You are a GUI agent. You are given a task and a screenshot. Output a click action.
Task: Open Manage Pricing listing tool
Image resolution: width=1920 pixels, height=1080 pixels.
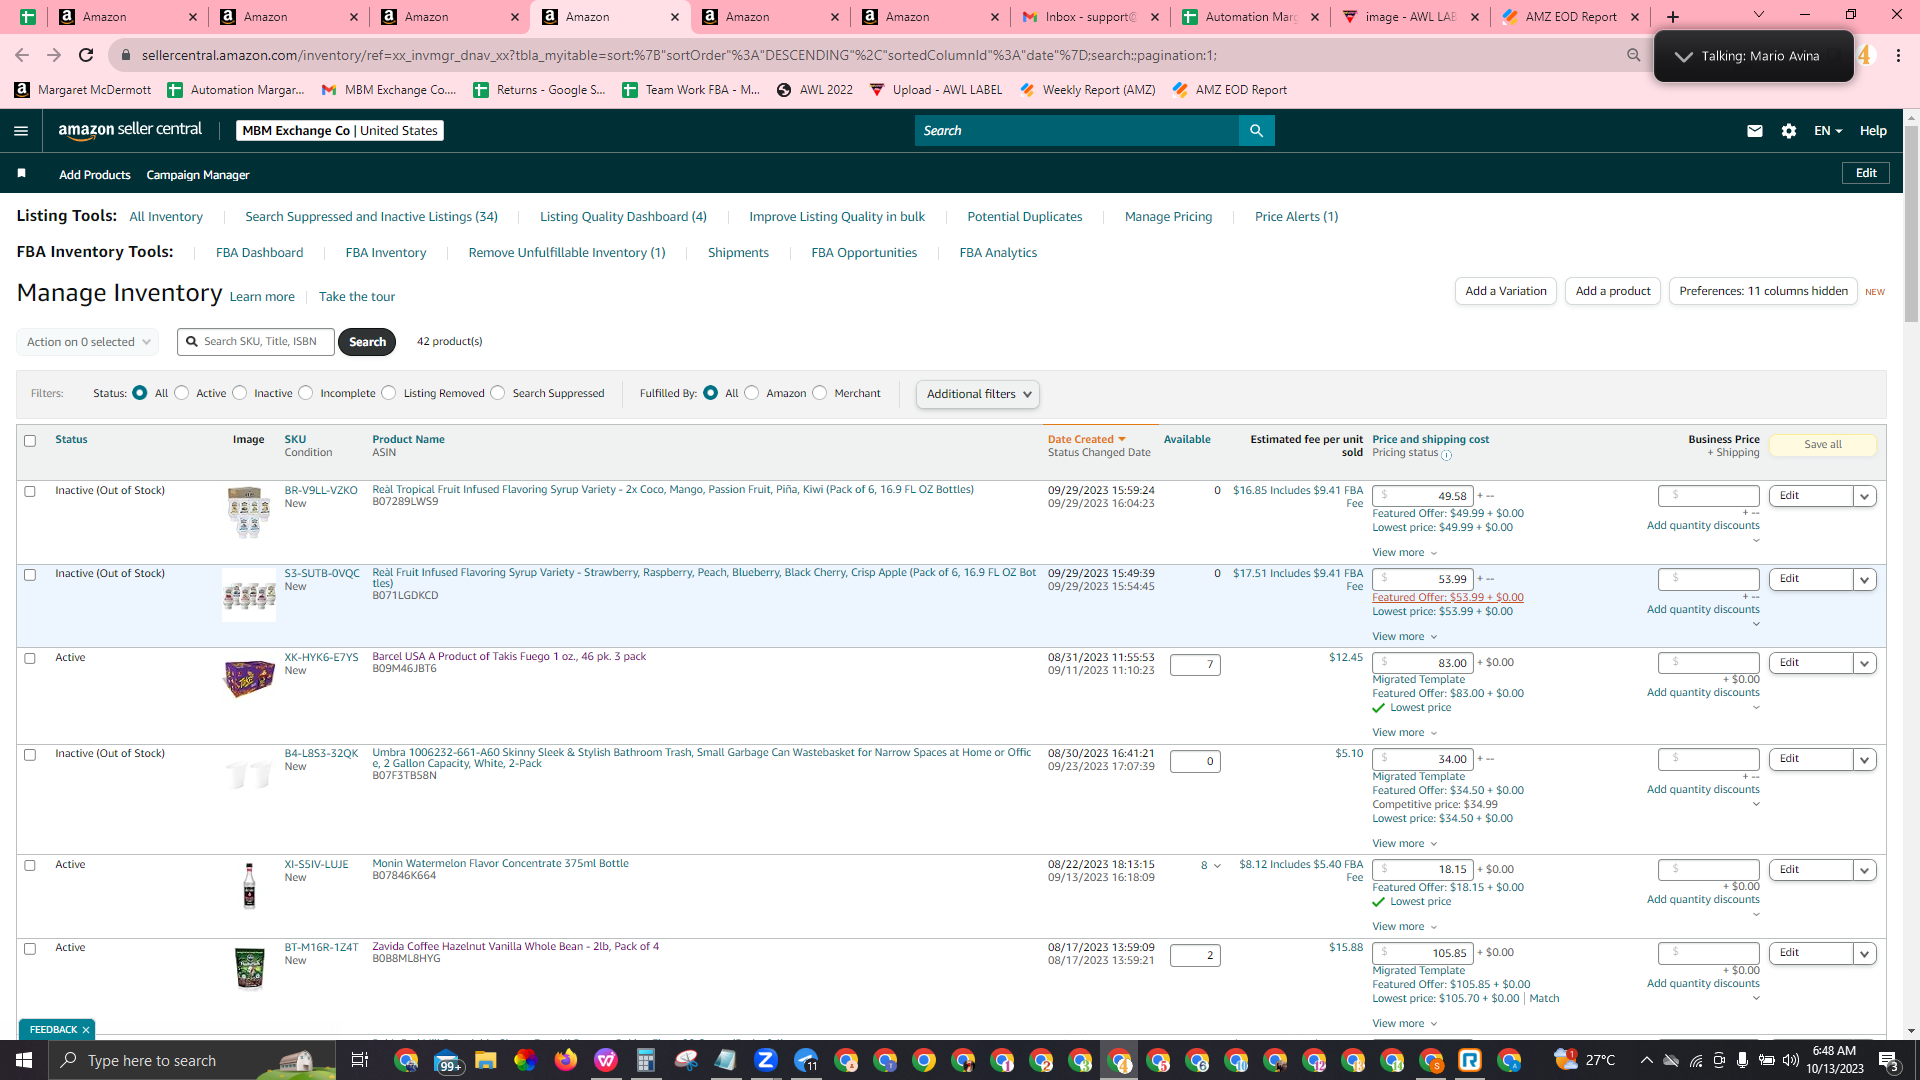(1168, 217)
